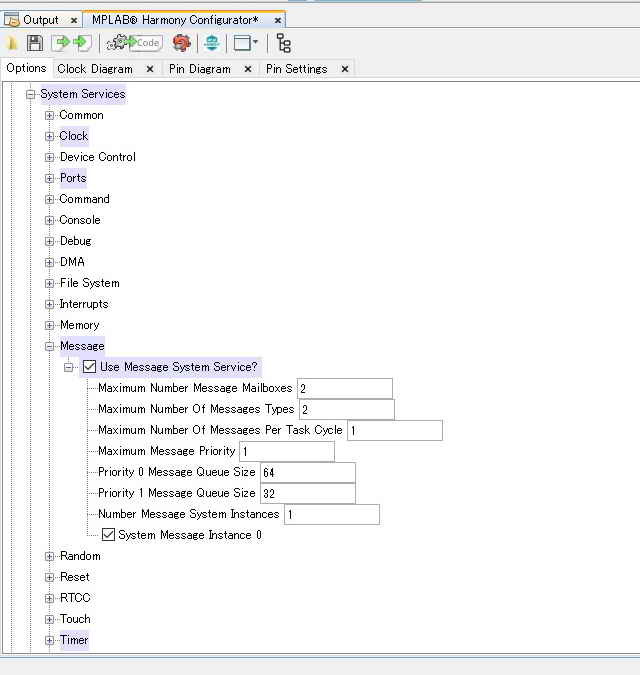Click the Output window tab icon
The height and width of the screenshot is (675, 640).
(x=12, y=20)
